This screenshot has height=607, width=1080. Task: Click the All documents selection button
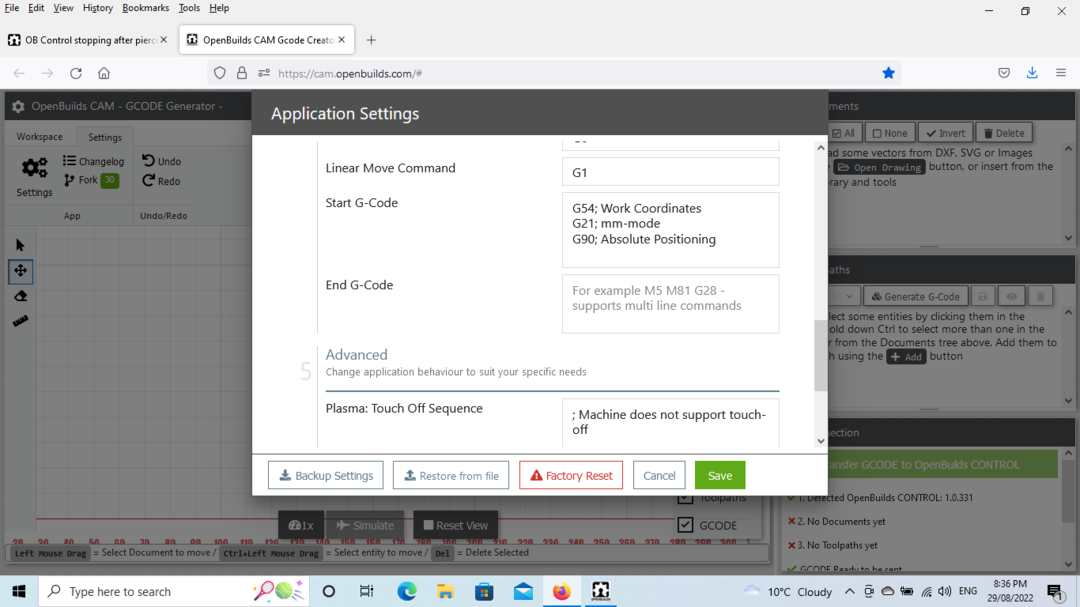pos(843,133)
